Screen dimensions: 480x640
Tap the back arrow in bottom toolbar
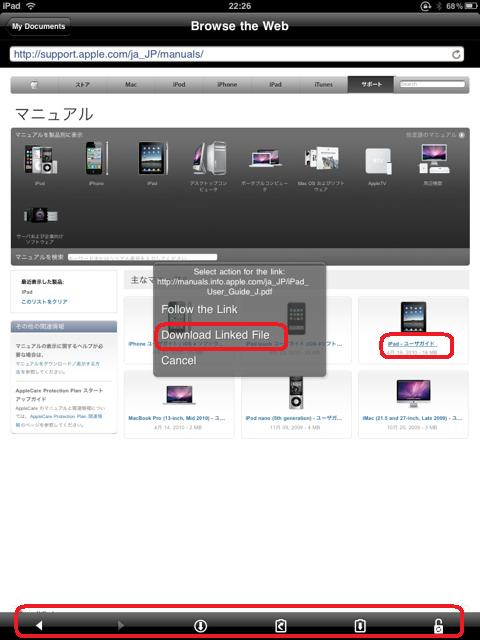(39, 625)
